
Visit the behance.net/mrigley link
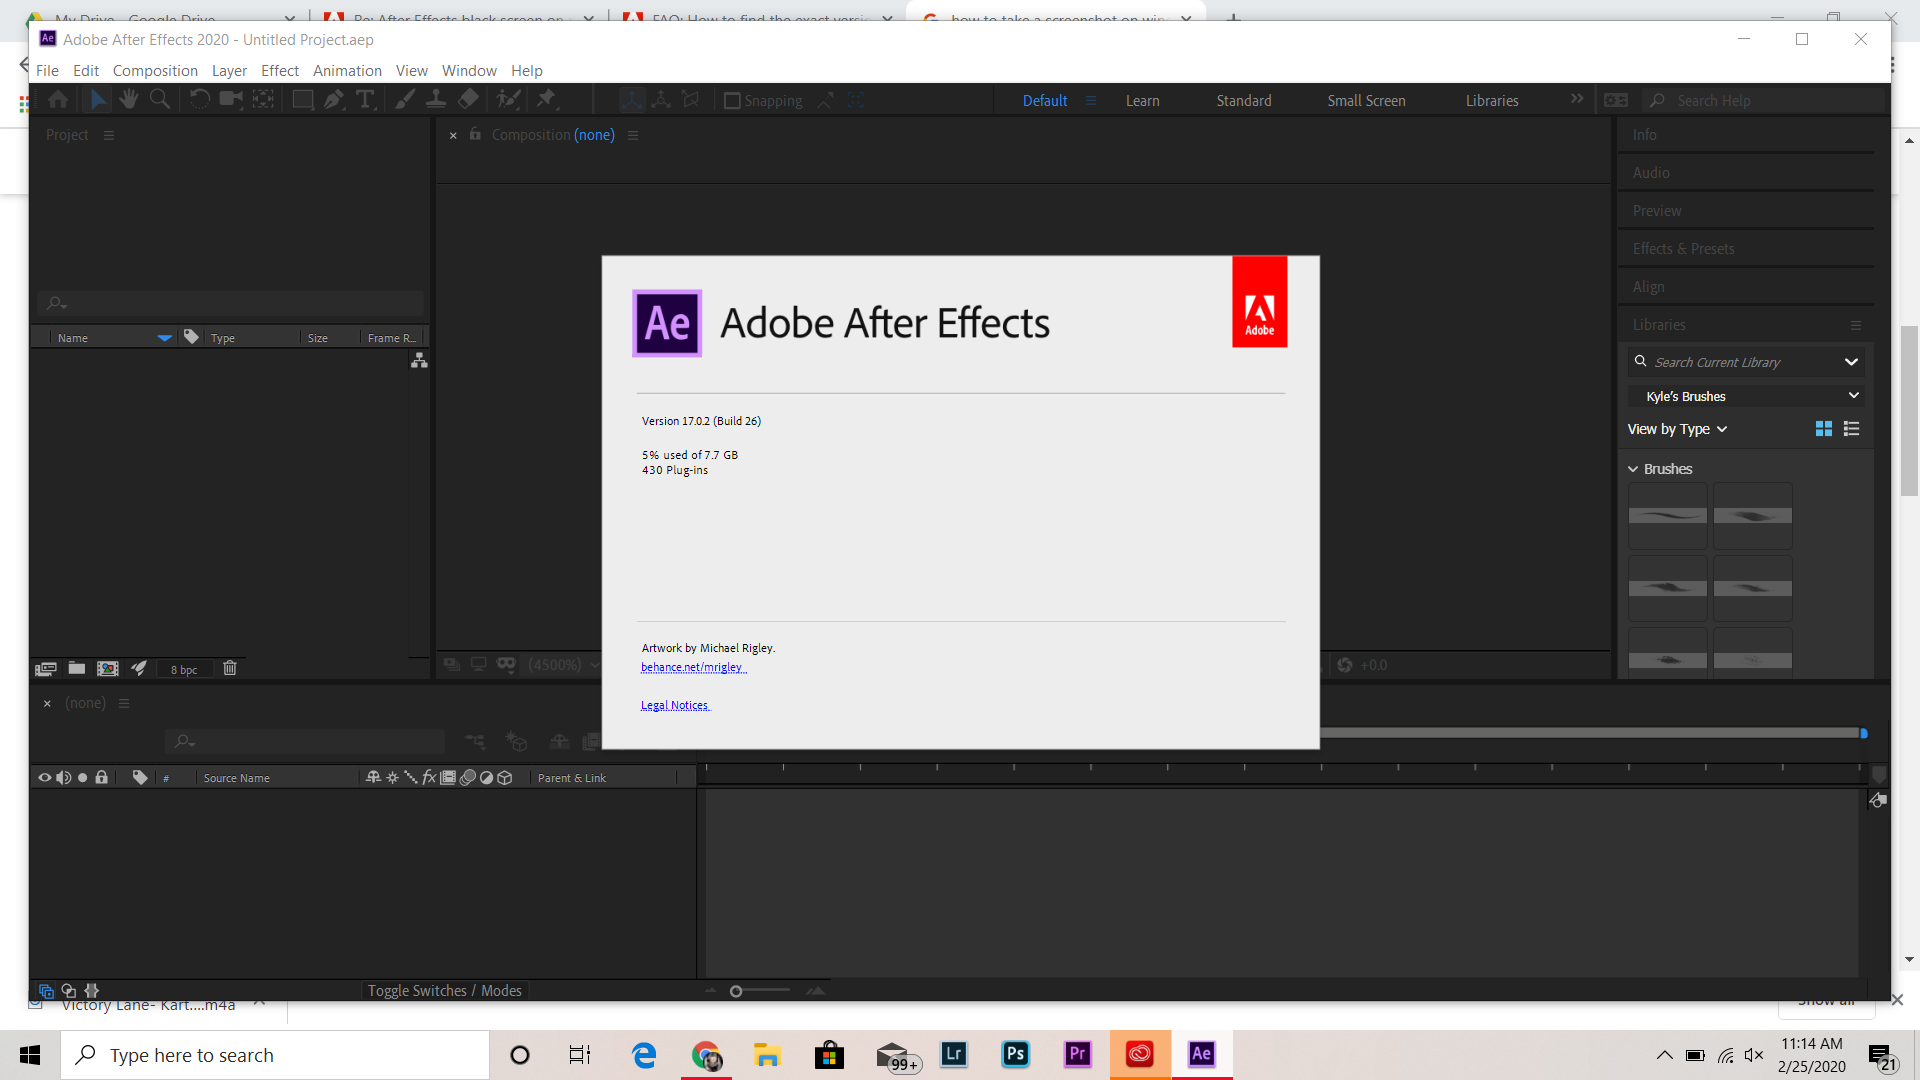692,667
